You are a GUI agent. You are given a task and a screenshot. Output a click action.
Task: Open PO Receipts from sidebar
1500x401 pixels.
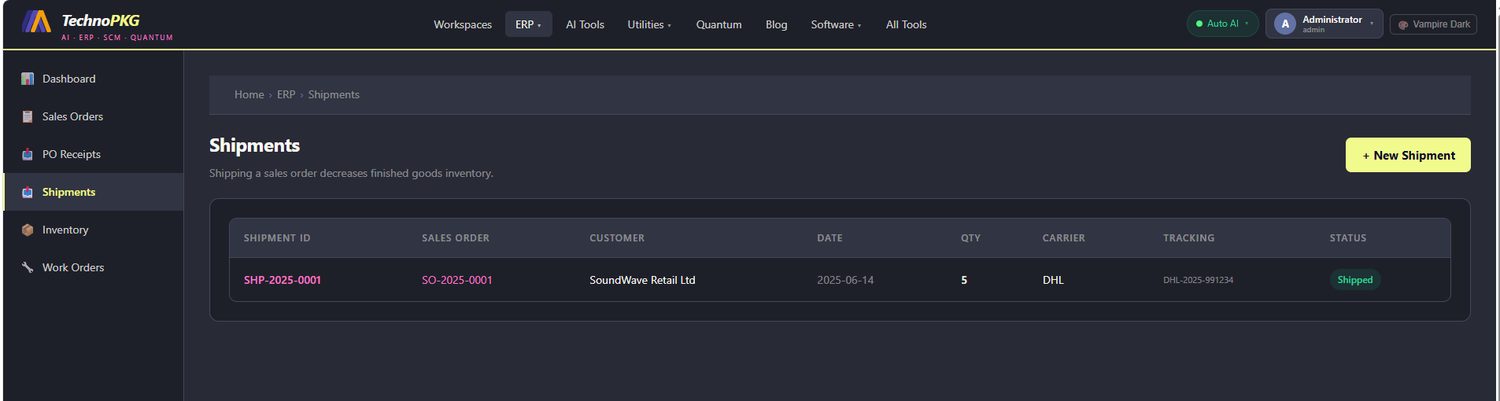pyautogui.click(x=93, y=155)
